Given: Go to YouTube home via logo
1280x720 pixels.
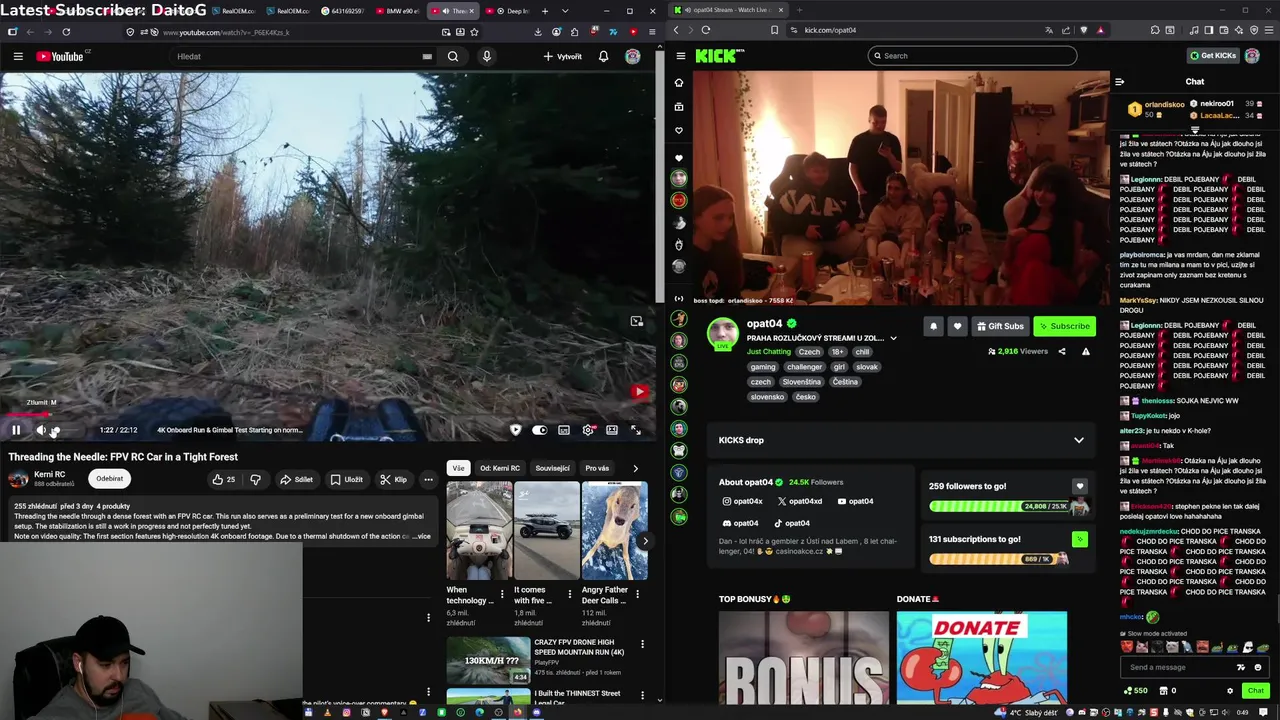Looking at the screenshot, I should point(62,56).
